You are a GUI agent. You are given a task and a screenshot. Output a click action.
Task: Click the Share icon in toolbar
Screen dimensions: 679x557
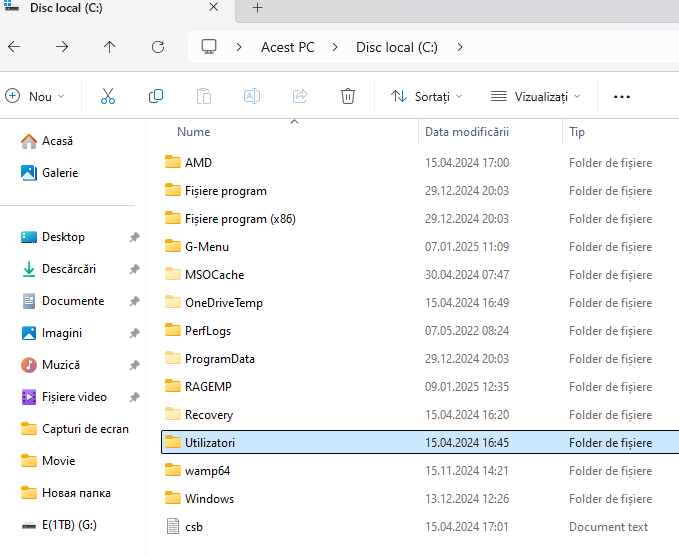coord(300,96)
